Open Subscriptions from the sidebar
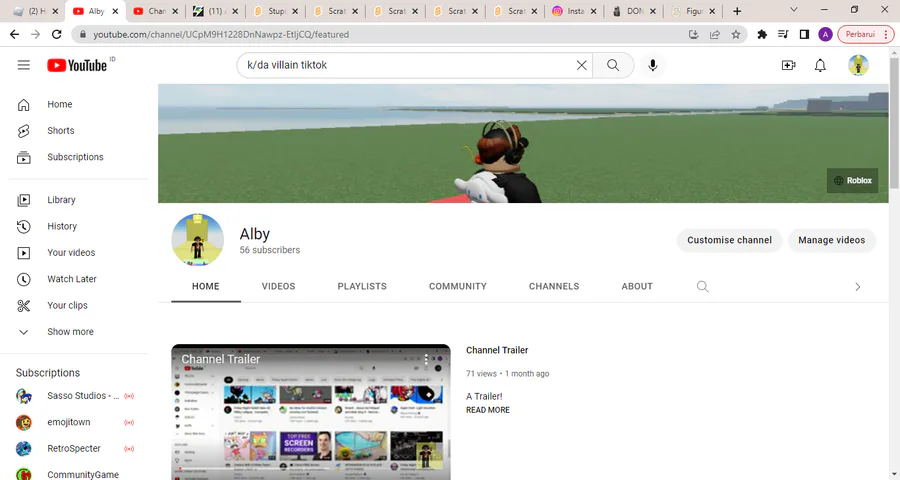This screenshot has width=900, height=480. click(x=75, y=157)
